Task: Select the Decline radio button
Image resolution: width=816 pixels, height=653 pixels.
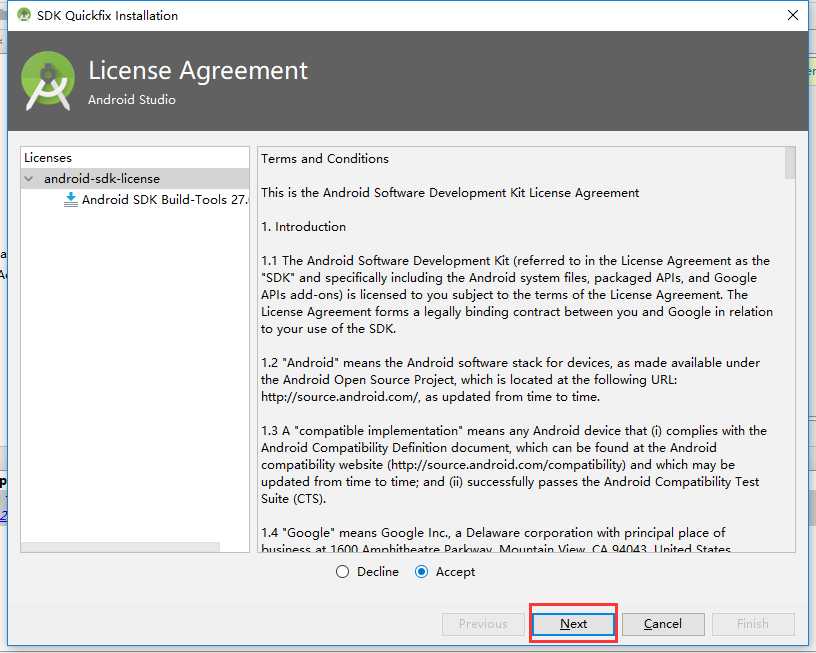Action: pyautogui.click(x=342, y=572)
